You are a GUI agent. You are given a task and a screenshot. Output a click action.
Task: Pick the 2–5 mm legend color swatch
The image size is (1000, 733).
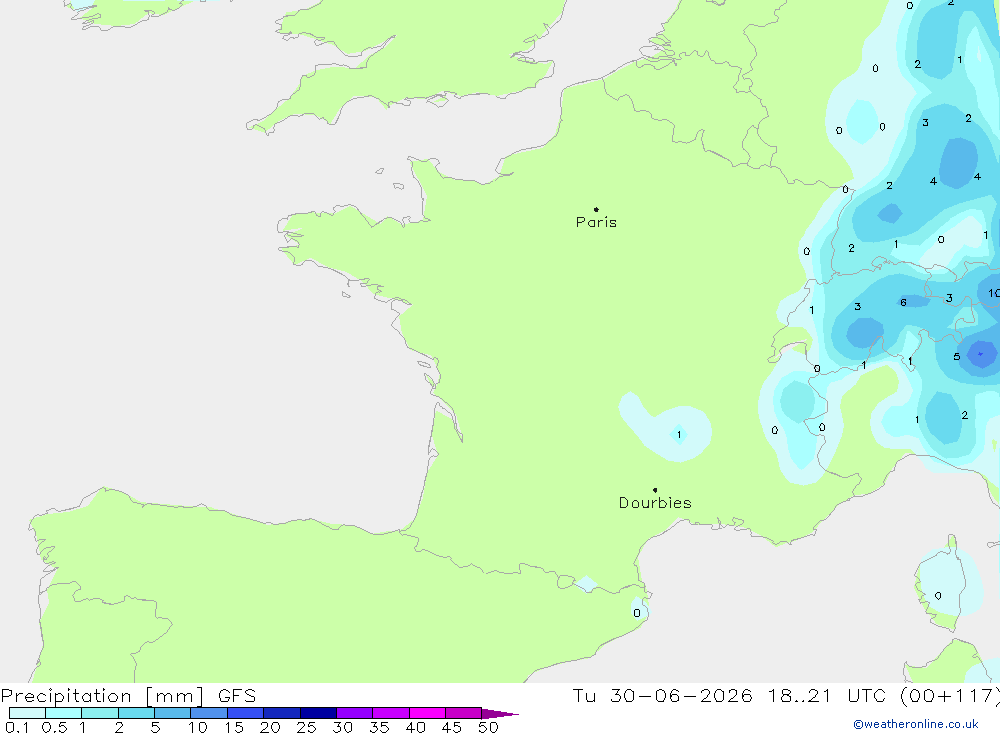[136, 713]
